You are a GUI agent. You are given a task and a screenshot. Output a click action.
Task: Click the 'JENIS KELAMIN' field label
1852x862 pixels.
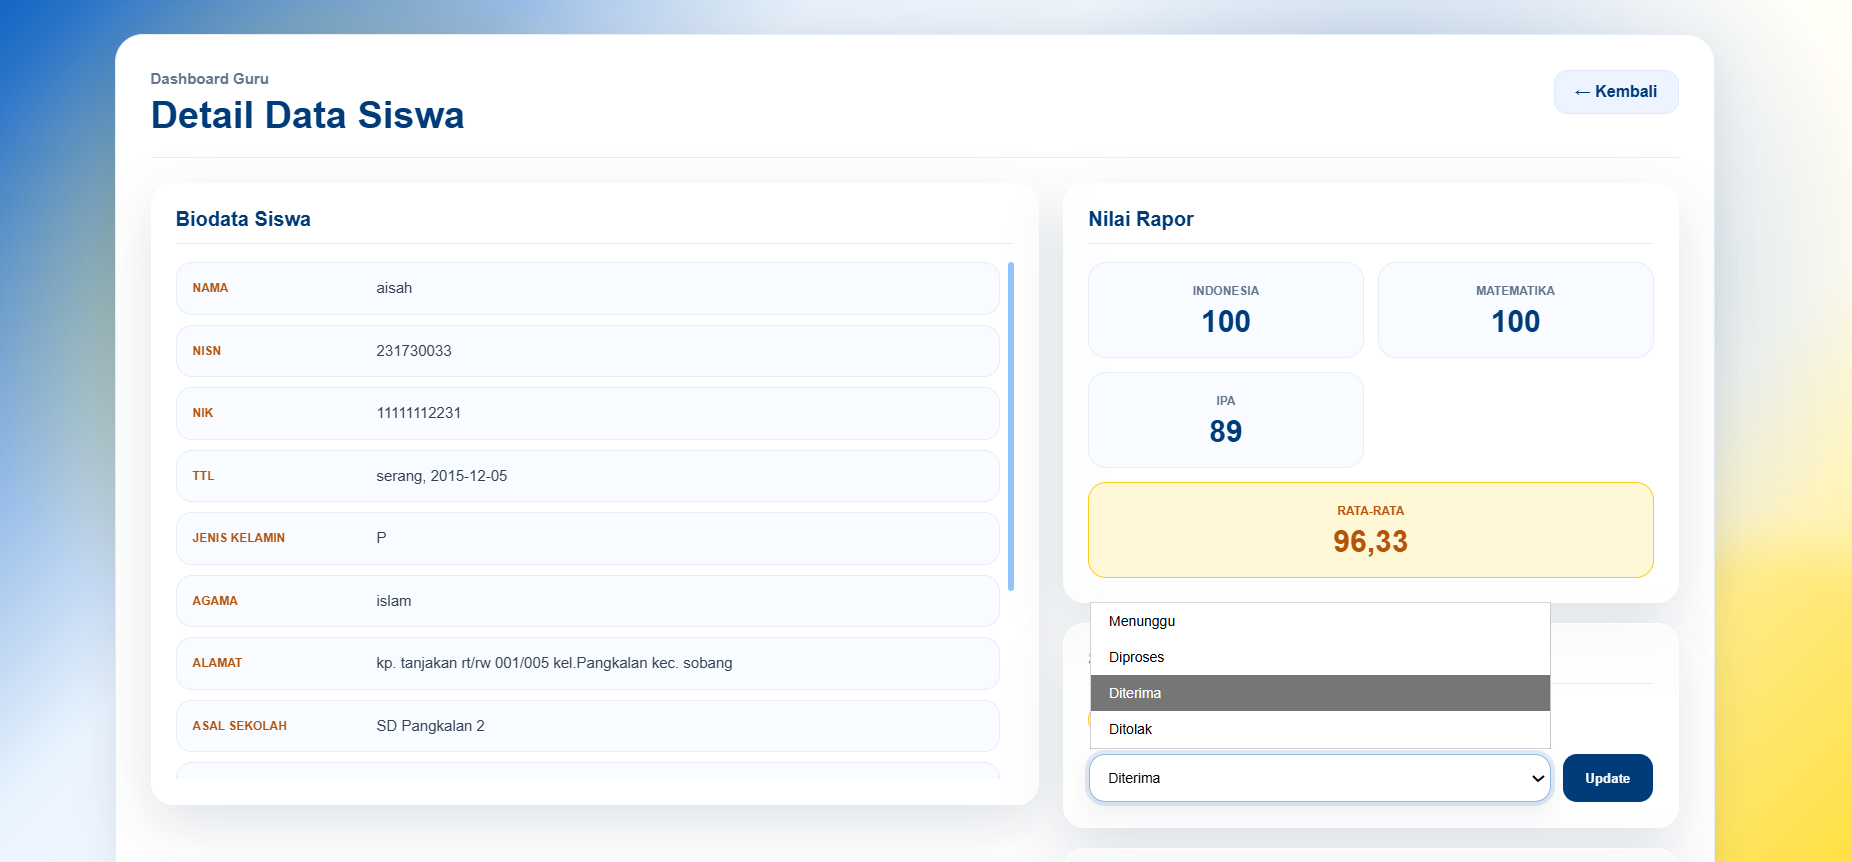pos(239,538)
